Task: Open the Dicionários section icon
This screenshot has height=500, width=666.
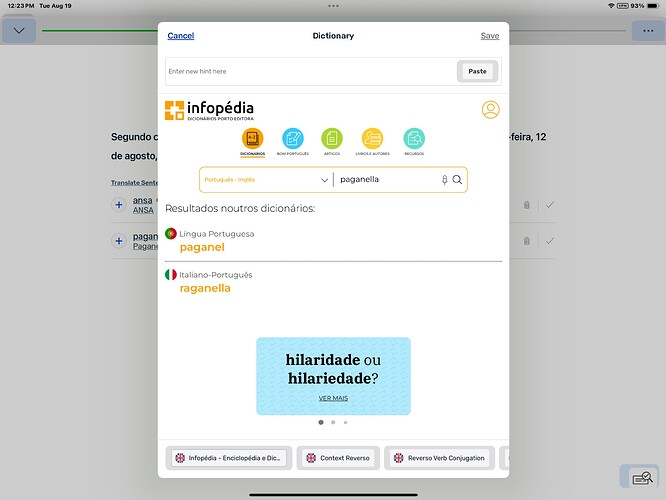Action: [x=253, y=138]
